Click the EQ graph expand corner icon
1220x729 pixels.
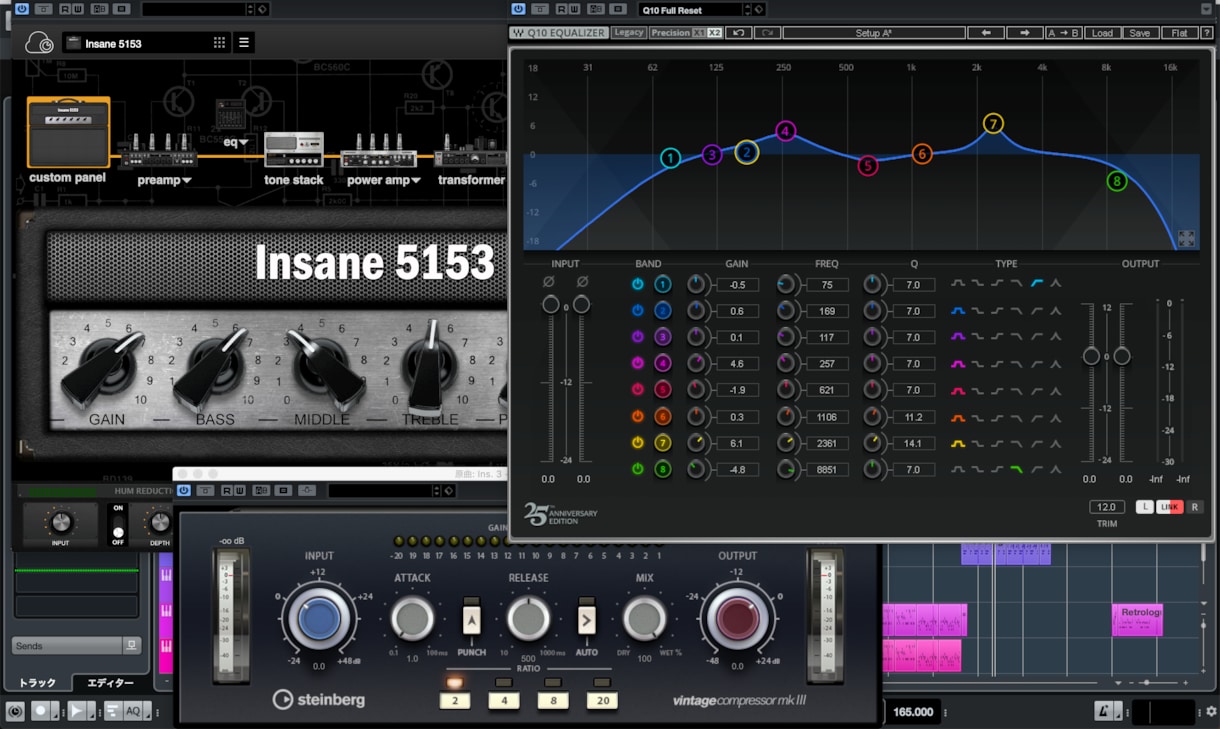[x=1186, y=238]
